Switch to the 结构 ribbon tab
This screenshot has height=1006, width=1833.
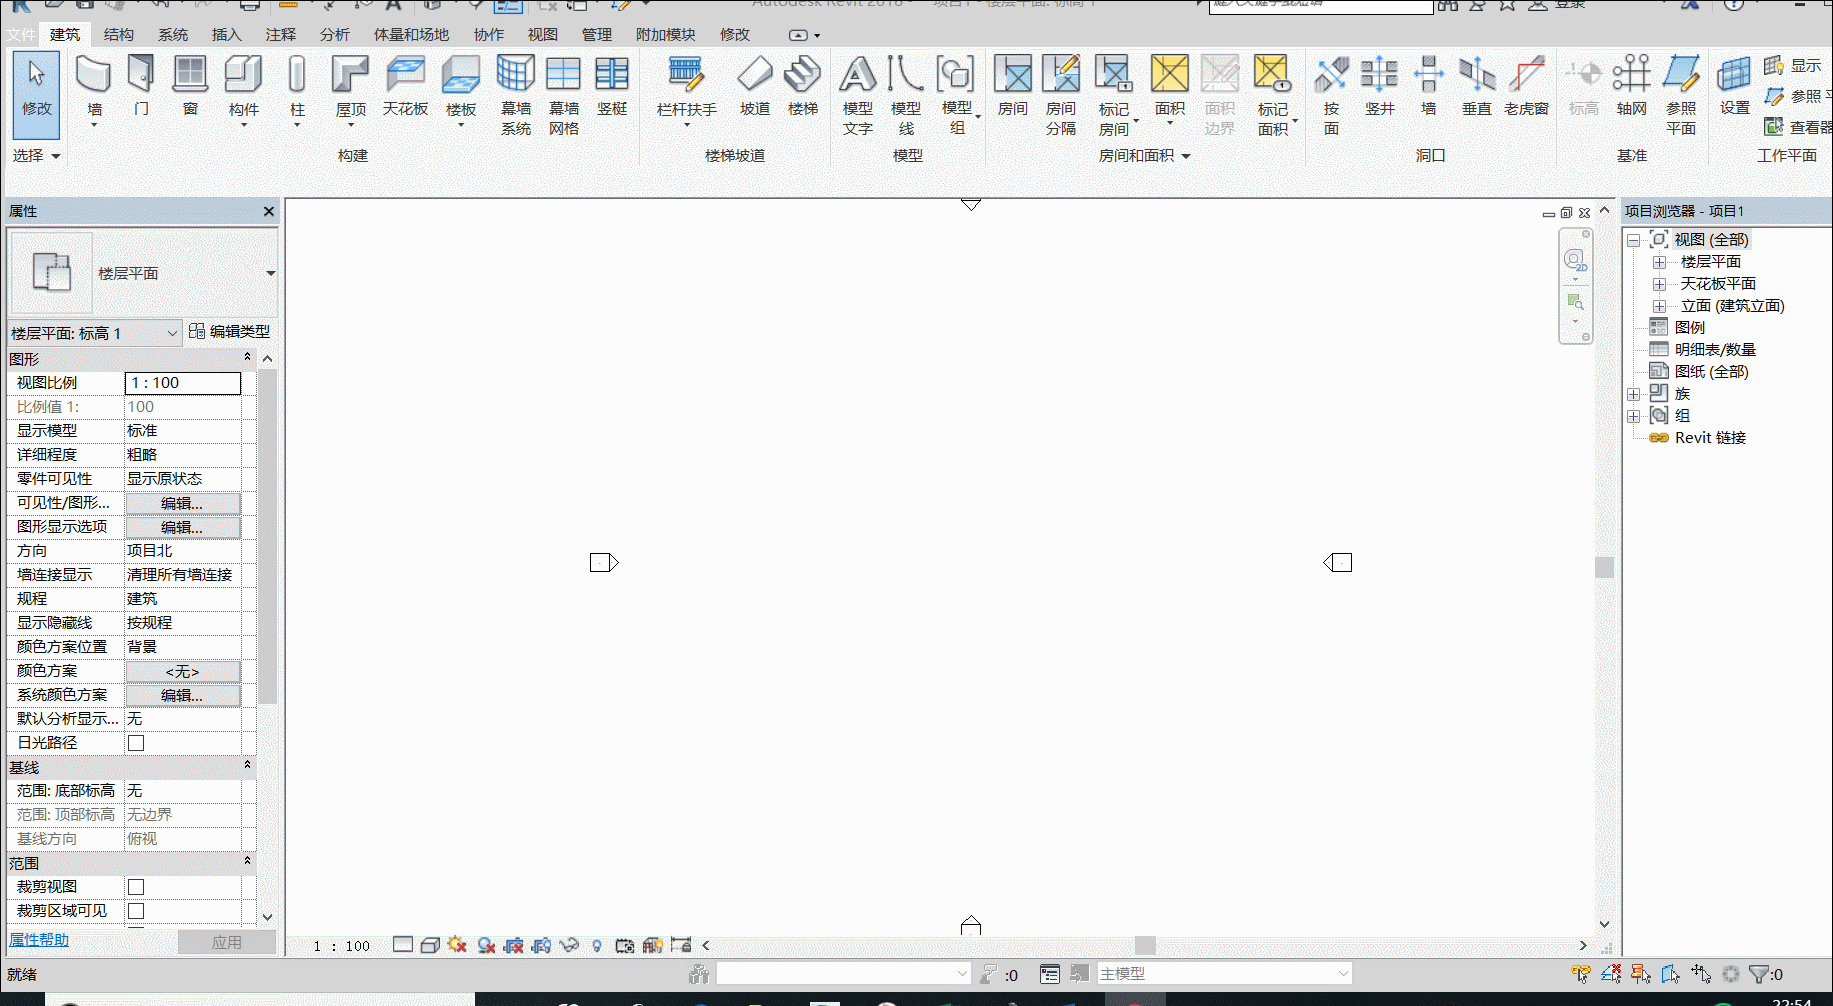coord(119,34)
